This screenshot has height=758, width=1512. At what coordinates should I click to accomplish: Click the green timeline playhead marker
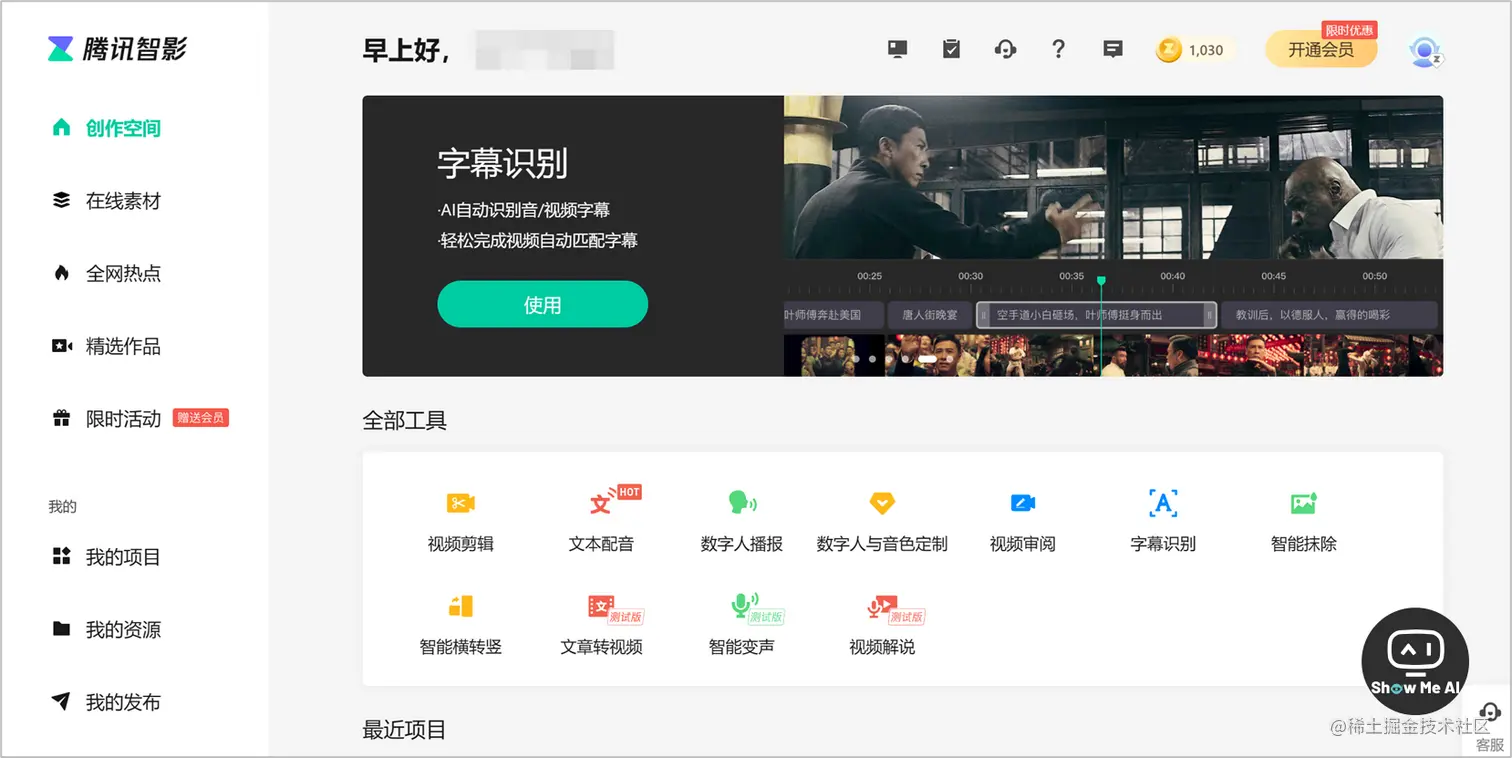coord(1101,281)
